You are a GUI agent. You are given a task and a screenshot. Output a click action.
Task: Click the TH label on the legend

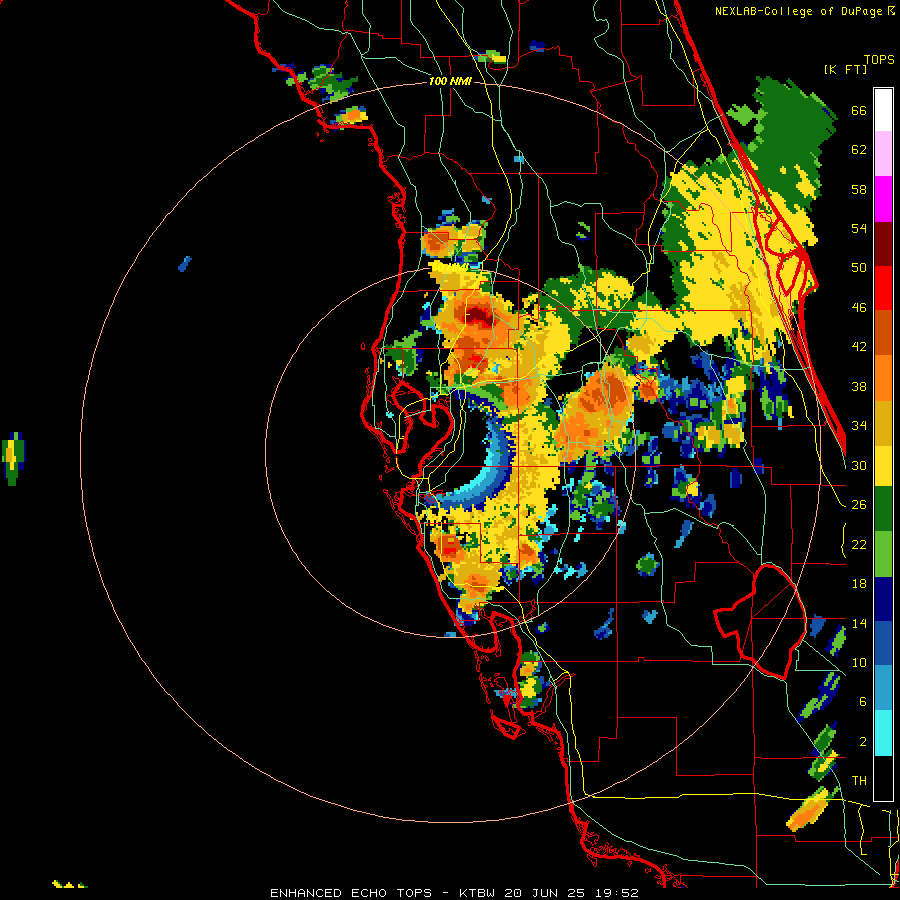859,781
